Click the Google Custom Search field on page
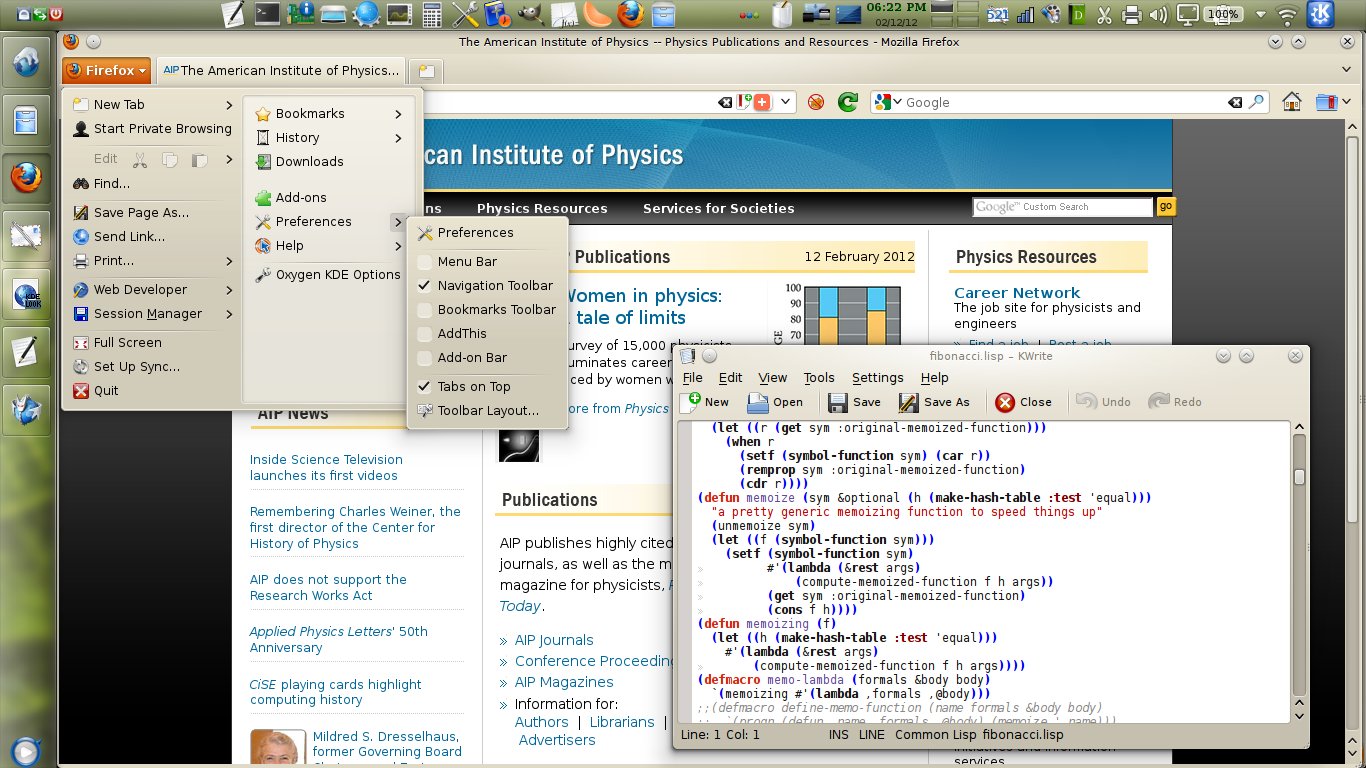The width and height of the screenshot is (1366, 768). pyautogui.click(x=1063, y=207)
